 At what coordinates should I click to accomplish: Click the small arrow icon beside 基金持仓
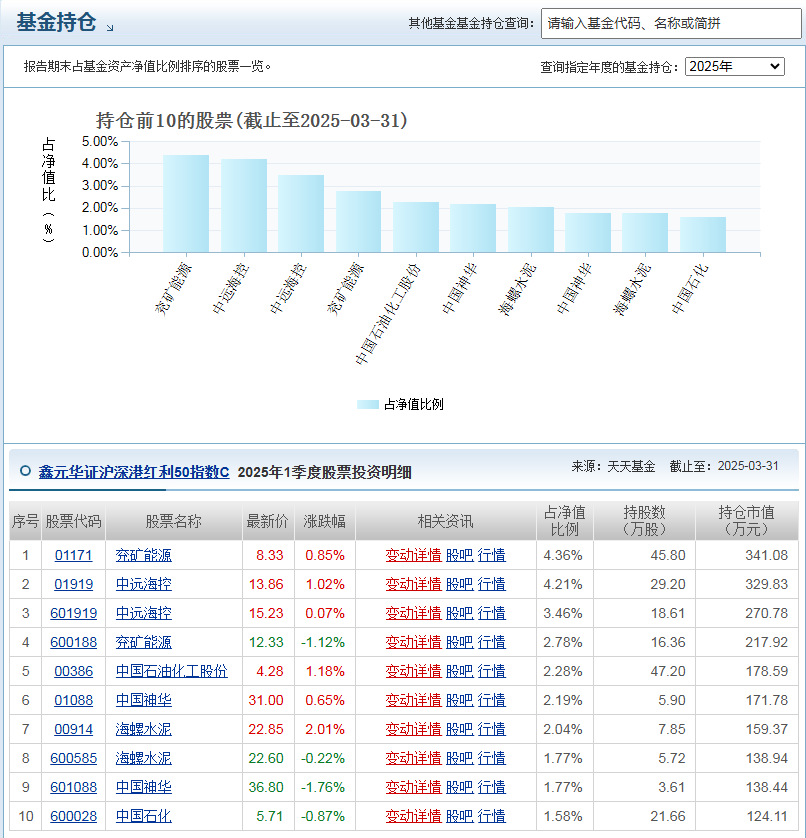(x=110, y=28)
